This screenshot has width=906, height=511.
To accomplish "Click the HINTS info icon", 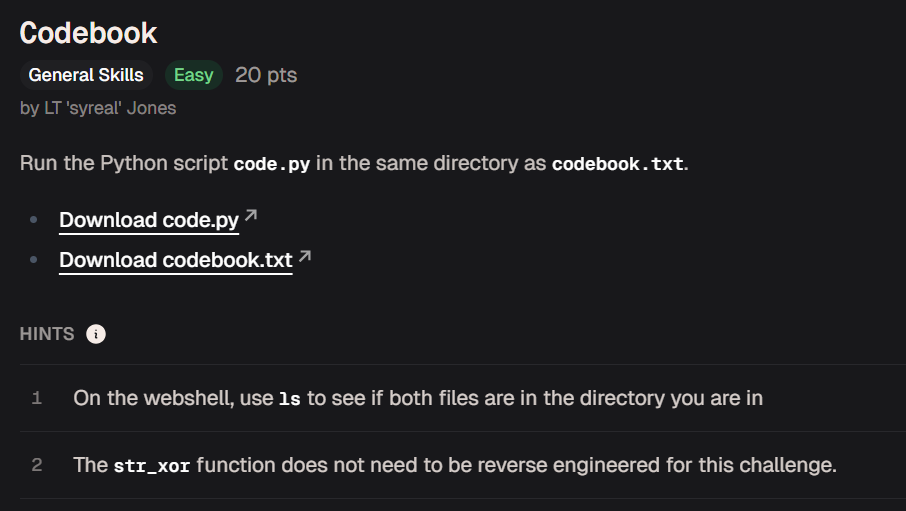I will coord(96,334).
